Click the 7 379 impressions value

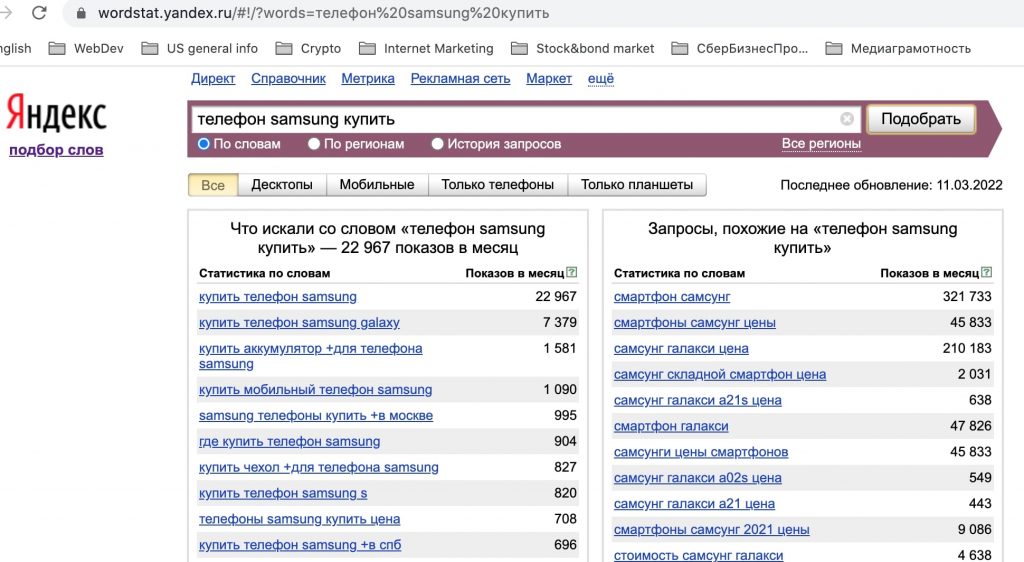[x=560, y=322]
